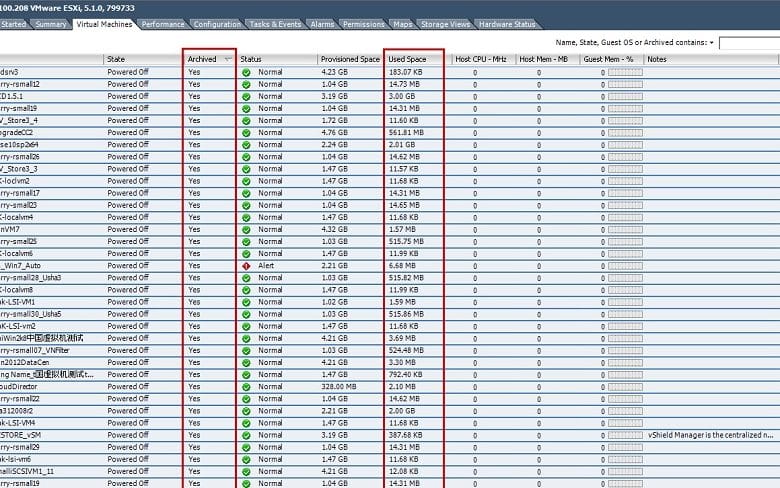780x488 pixels.
Task: Click the status icon in alliSCSIVM1_11 row
Action: (246, 472)
